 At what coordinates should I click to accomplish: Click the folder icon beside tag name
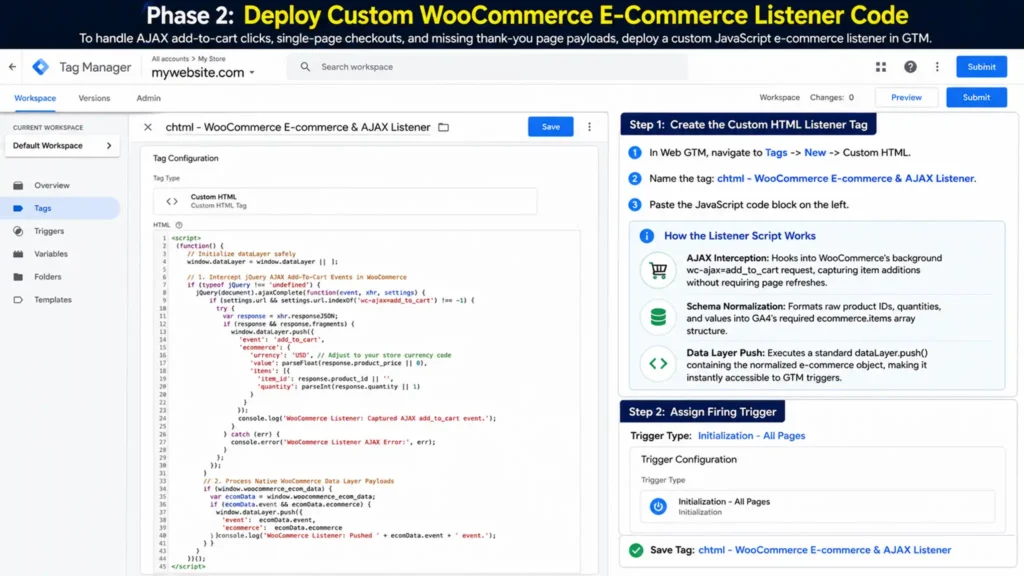point(443,127)
